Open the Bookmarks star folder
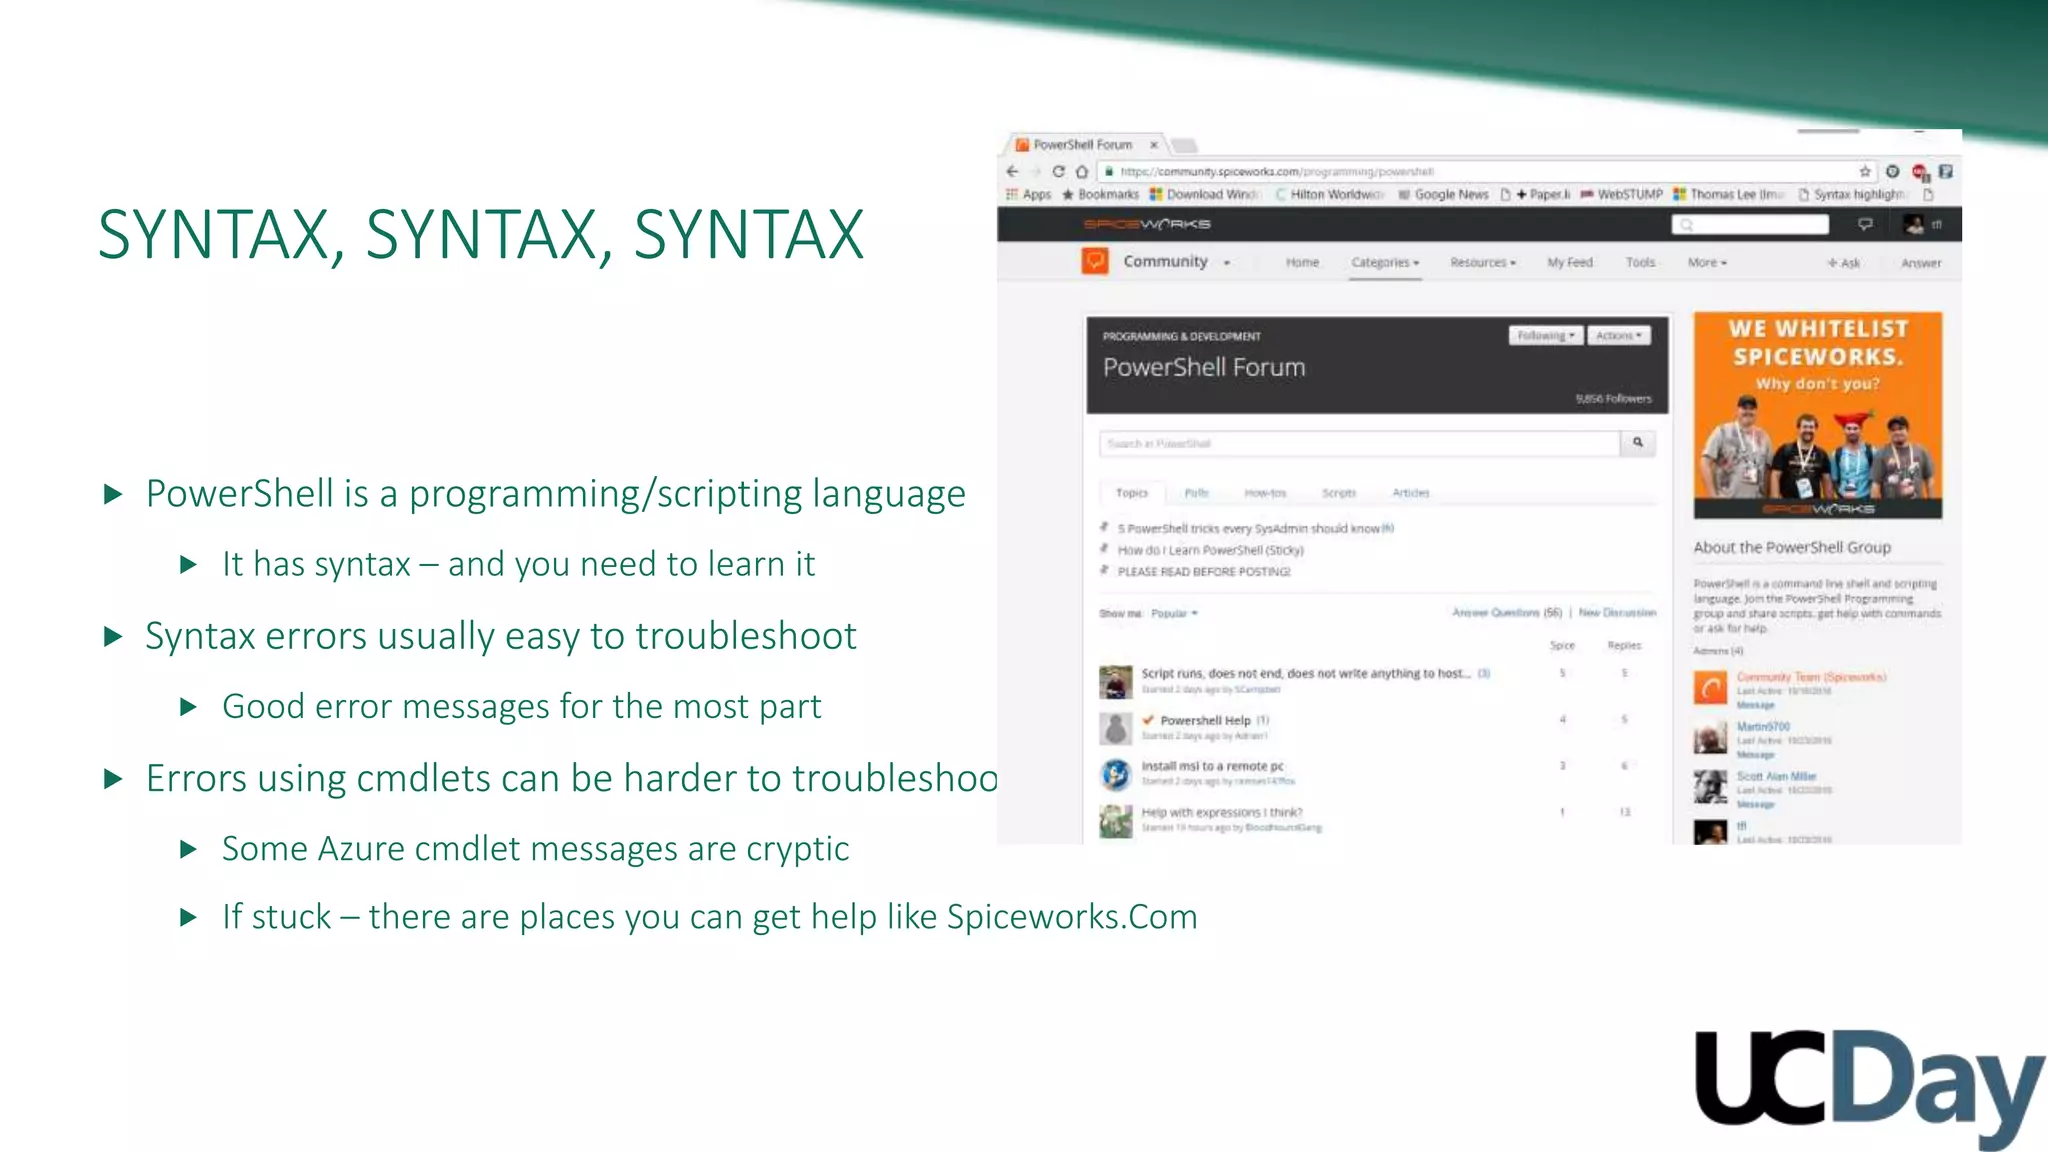Image resolution: width=2048 pixels, height=1152 pixels. coord(1100,194)
